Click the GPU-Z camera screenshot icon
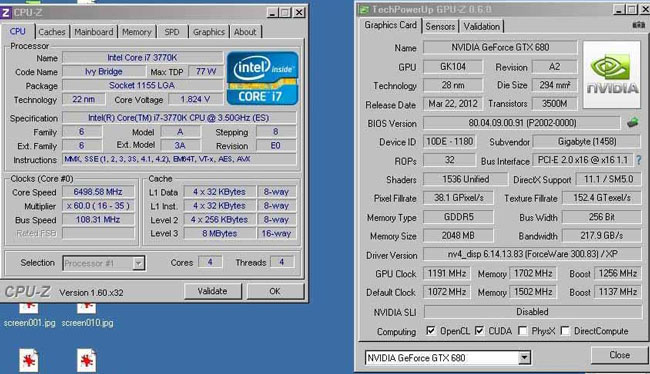 (x=638, y=25)
